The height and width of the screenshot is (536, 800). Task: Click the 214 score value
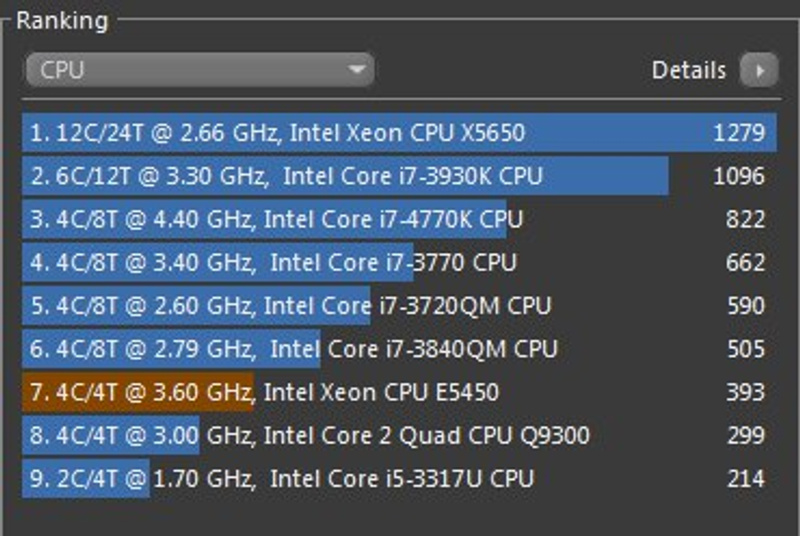pos(745,479)
